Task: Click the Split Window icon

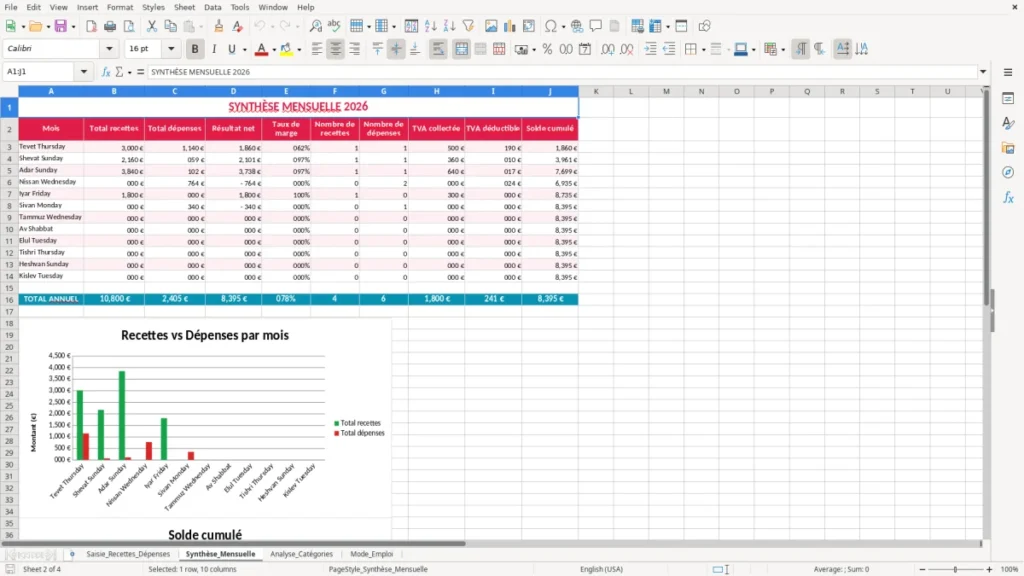Action: (681, 26)
